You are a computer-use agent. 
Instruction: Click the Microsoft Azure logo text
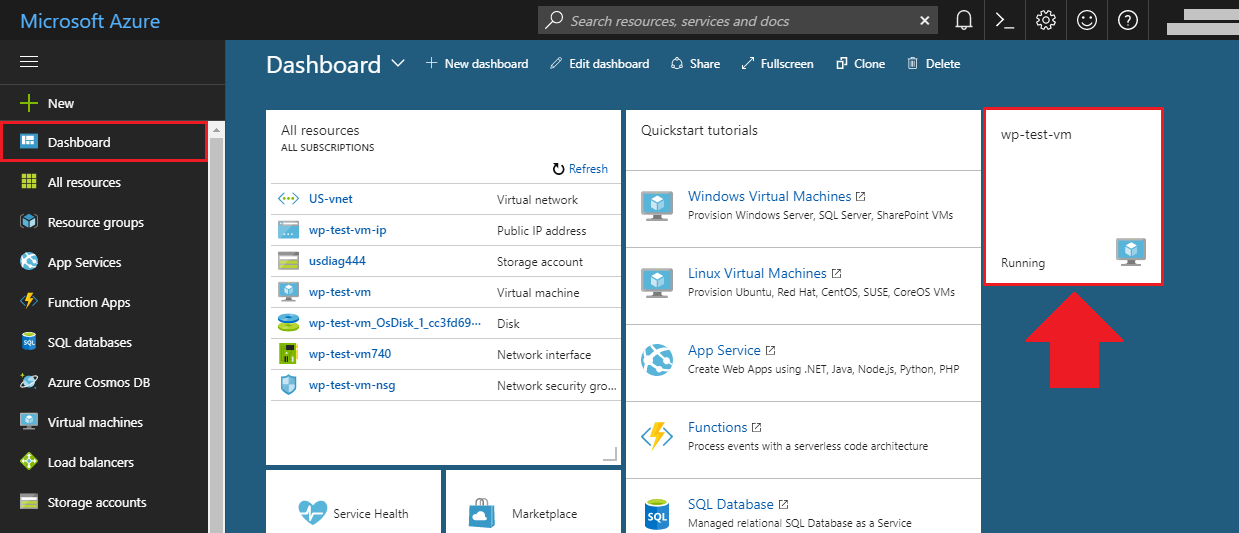tap(90, 21)
